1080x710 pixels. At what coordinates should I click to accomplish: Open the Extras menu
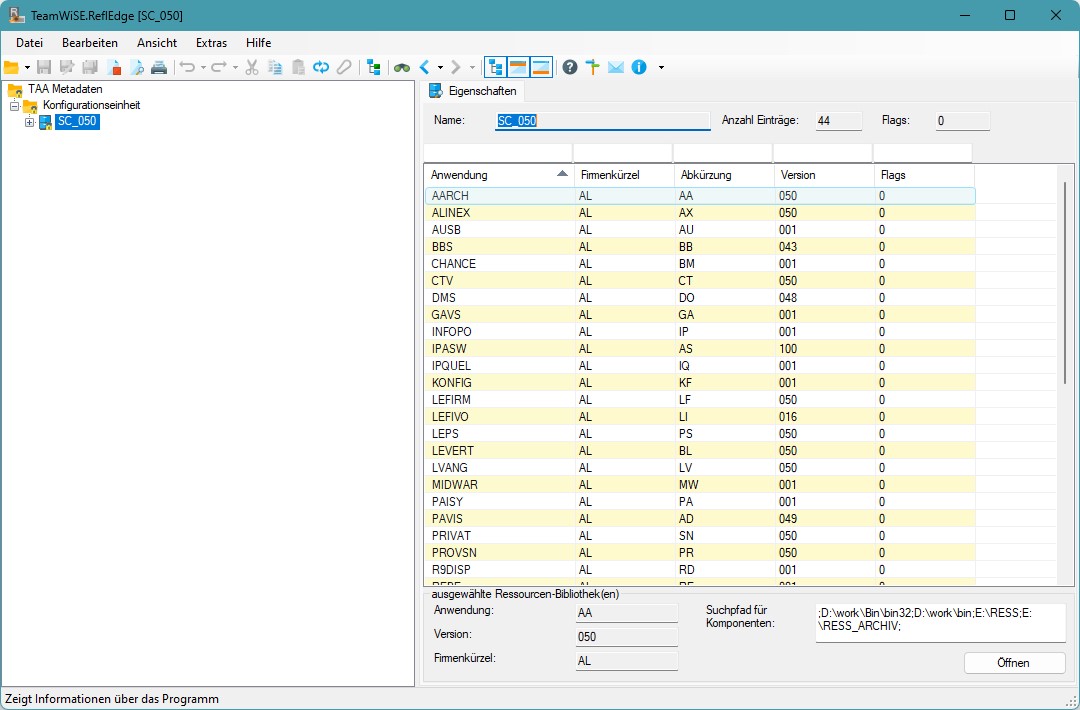pyautogui.click(x=211, y=43)
